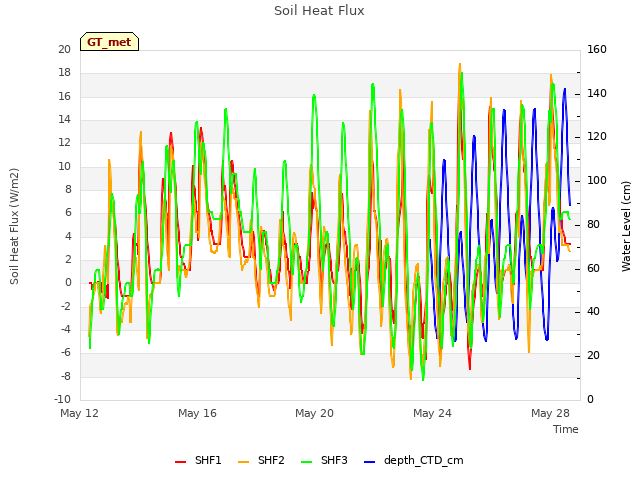Viewport: 640px width, 480px height.
Task: Click the green SHF3 legend swatch
Action: click(306, 462)
